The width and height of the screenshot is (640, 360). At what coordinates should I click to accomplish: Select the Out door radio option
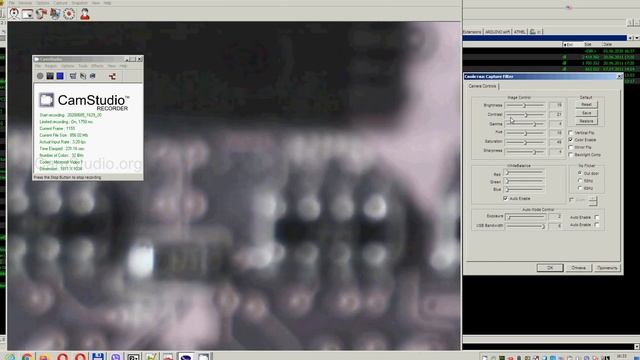point(580,173)
